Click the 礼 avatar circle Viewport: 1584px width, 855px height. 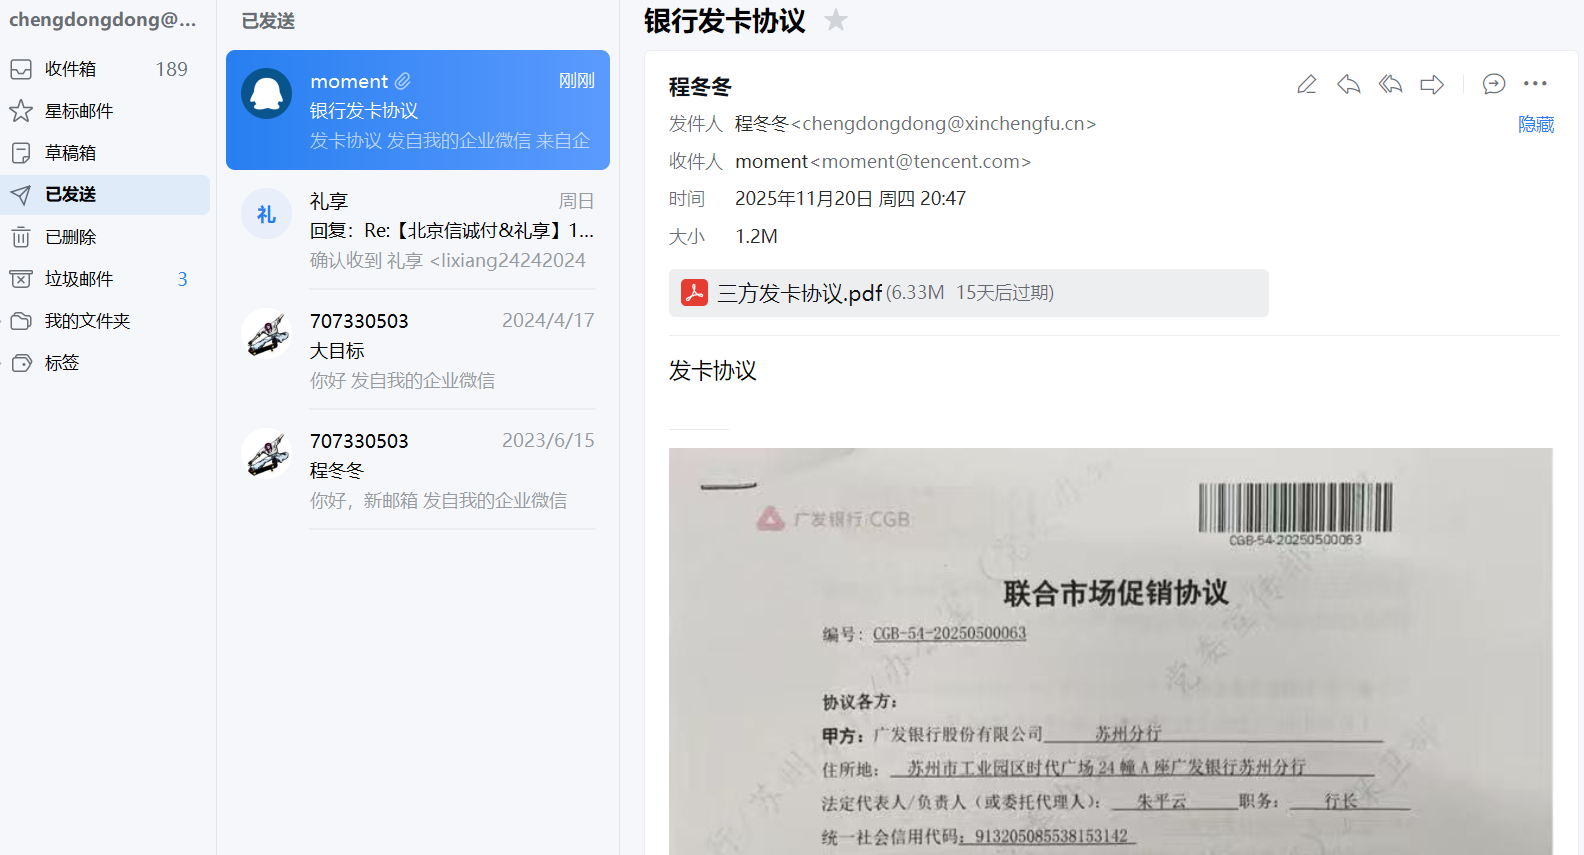click(267, 214)
